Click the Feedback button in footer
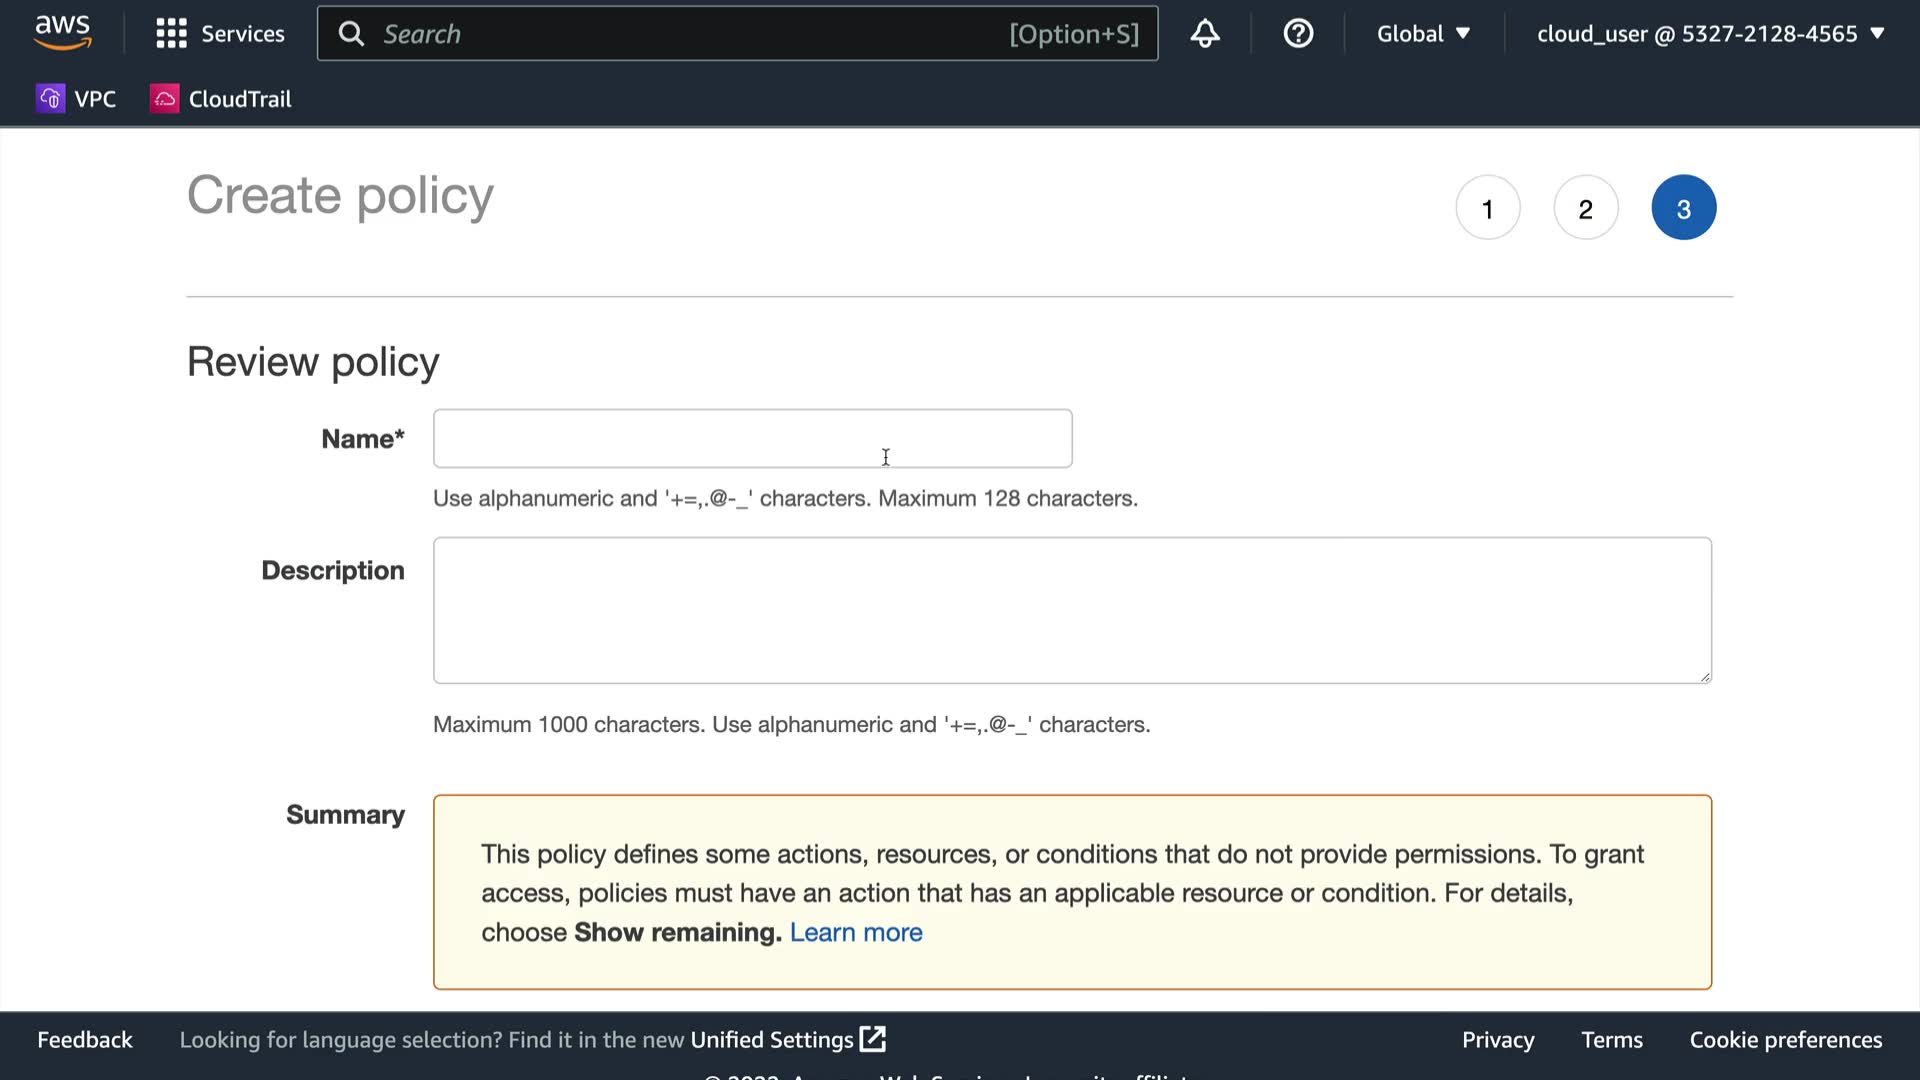This screenshot has height=1080, width=1920. click(x=85, y=1040)
